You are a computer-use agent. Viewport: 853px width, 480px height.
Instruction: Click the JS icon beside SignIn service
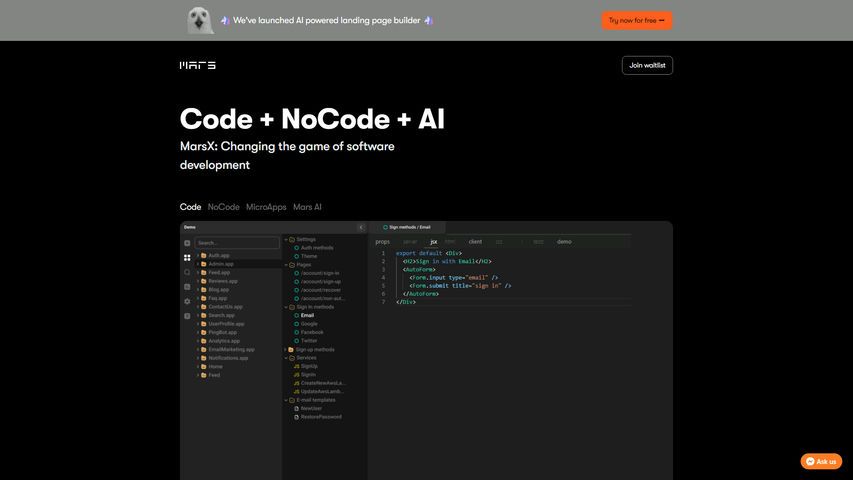coord(296,374)
